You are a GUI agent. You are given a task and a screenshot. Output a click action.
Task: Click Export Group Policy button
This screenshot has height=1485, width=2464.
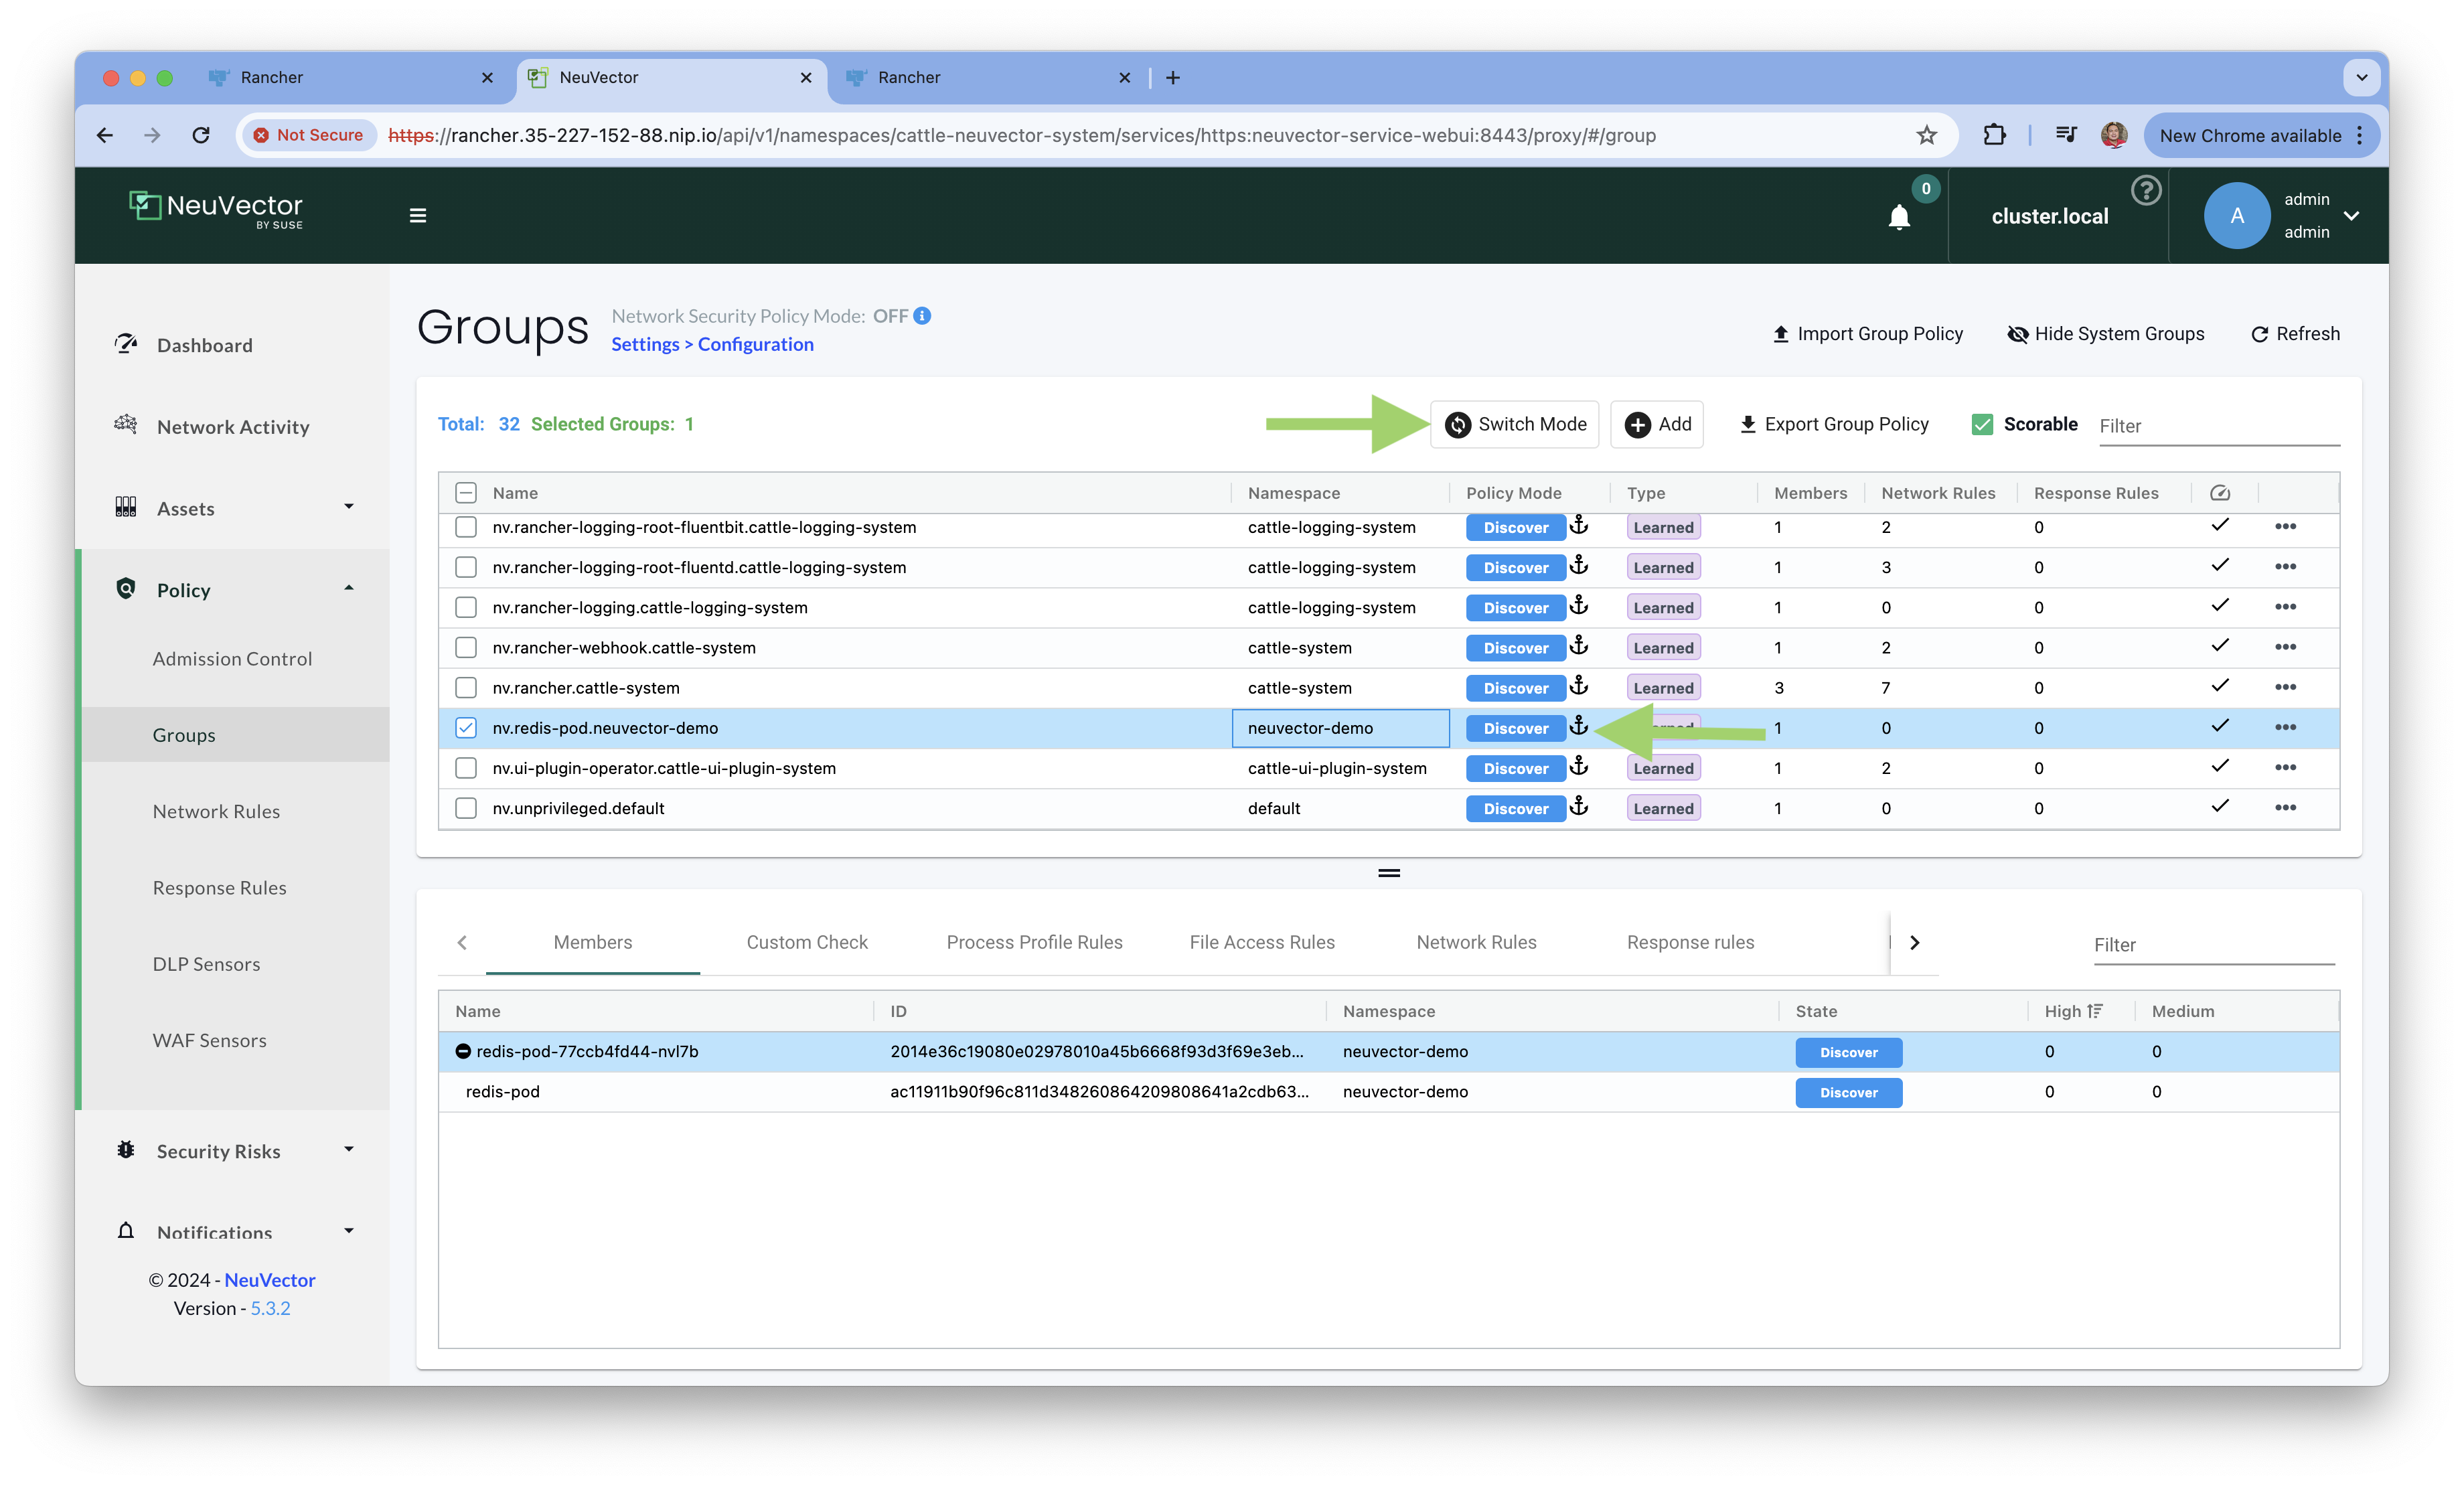coord(1834,424)
